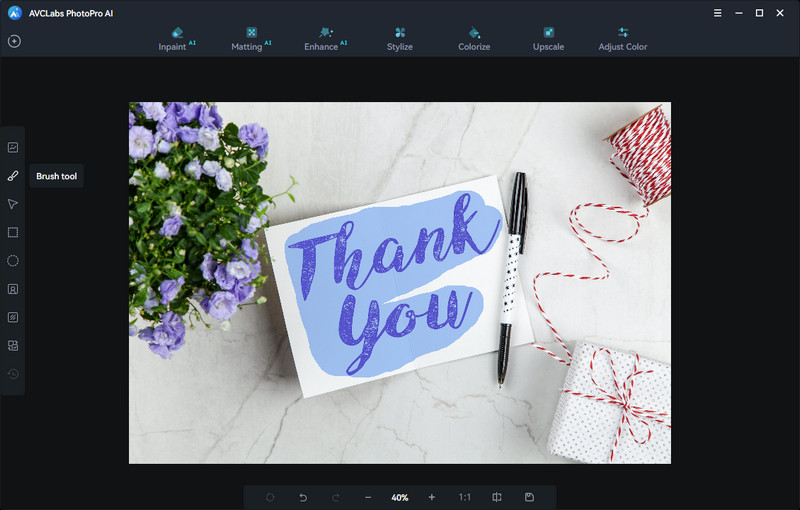The image size is (800, 510).
Task: Save the image with the disk icon
Action: [529, 497]
